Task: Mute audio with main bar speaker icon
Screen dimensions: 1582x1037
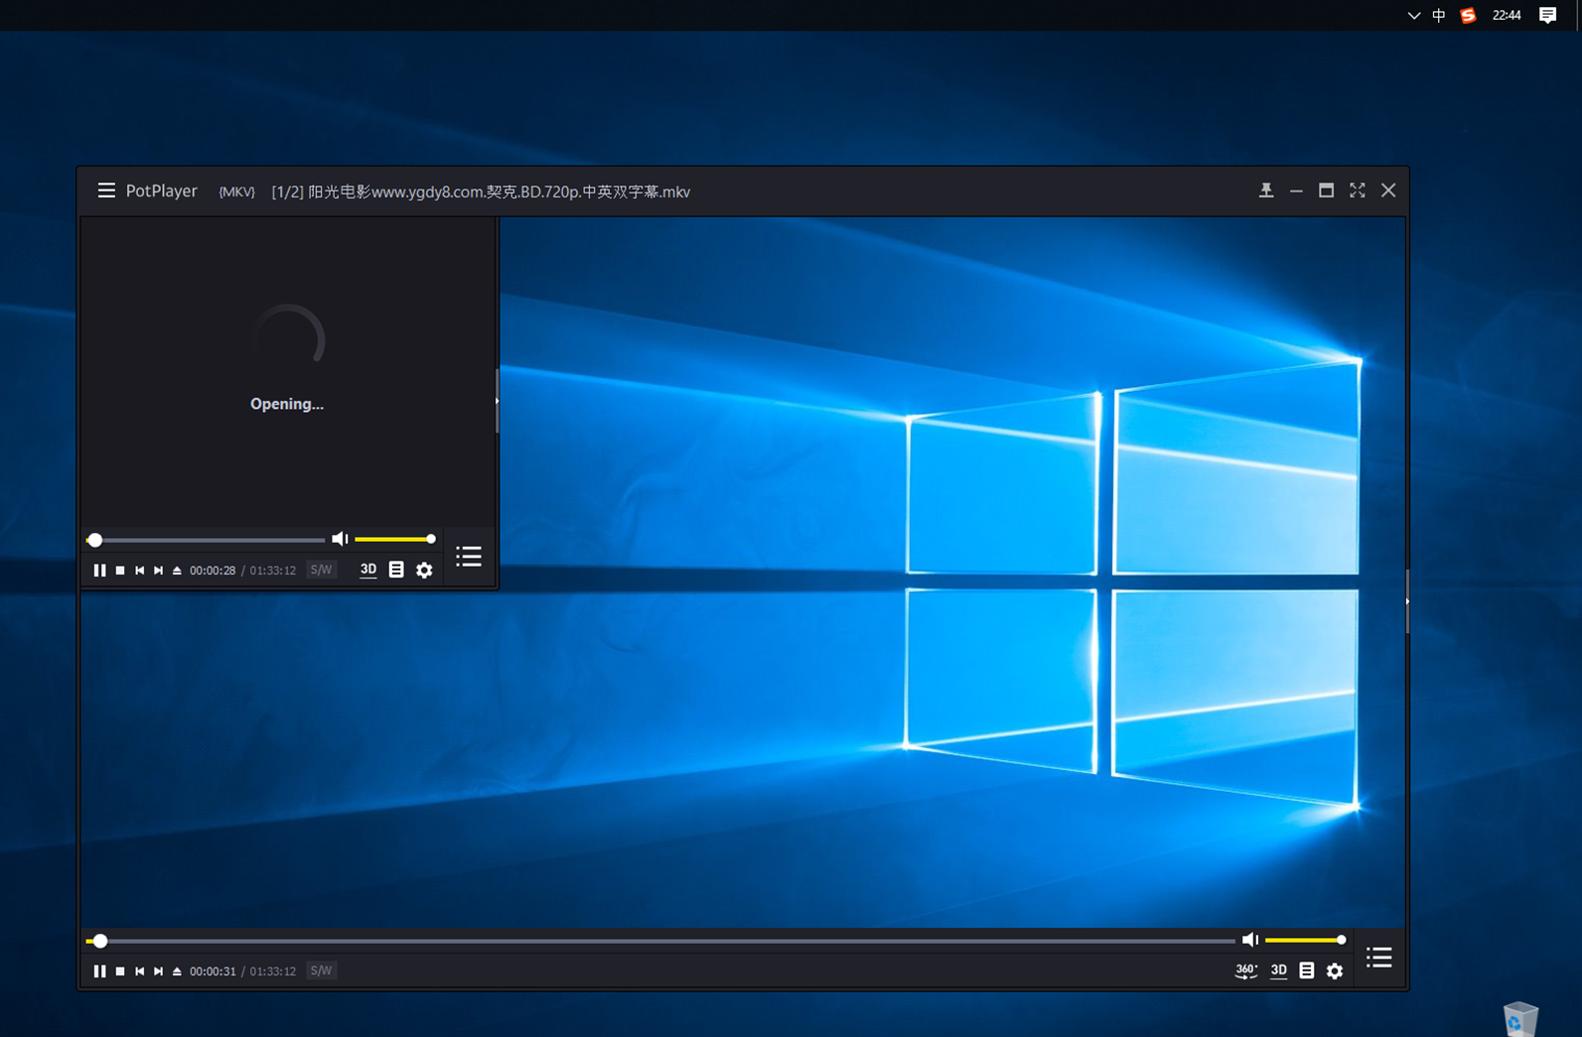Action: (1249, 940)
